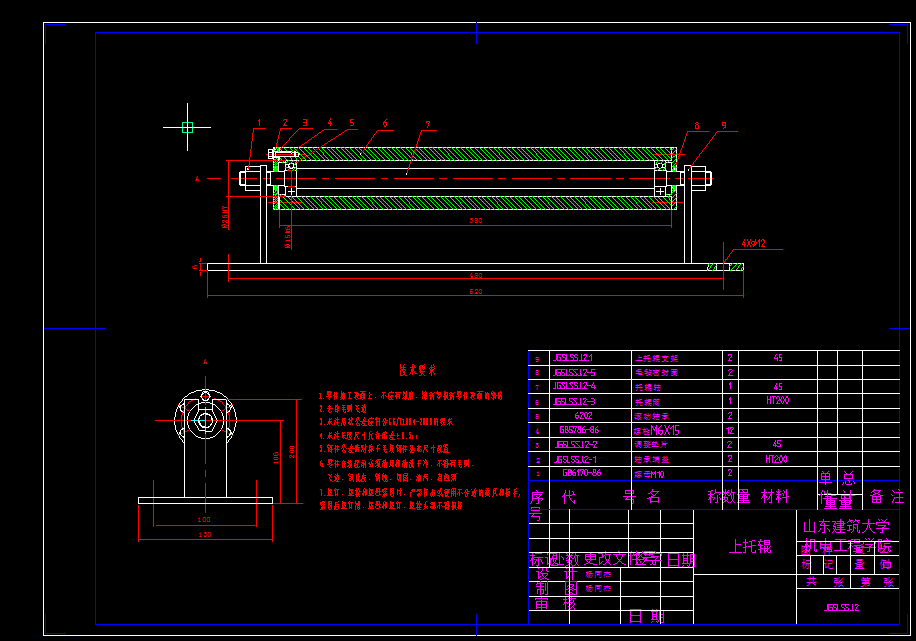Select the 备注 column header

coord(887,497)
